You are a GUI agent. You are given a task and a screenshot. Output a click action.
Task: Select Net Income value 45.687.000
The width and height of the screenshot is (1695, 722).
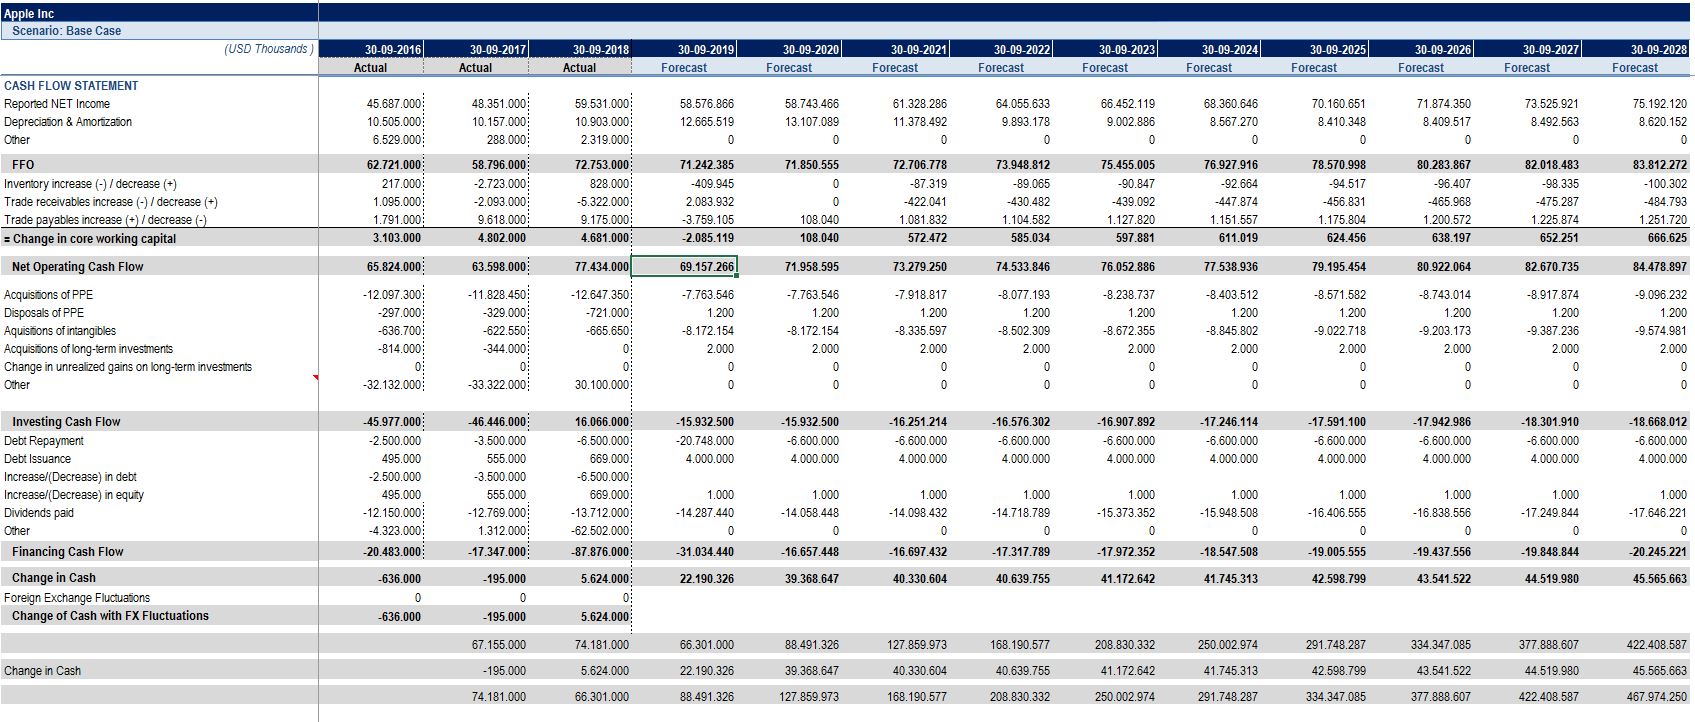pos(394,104)
